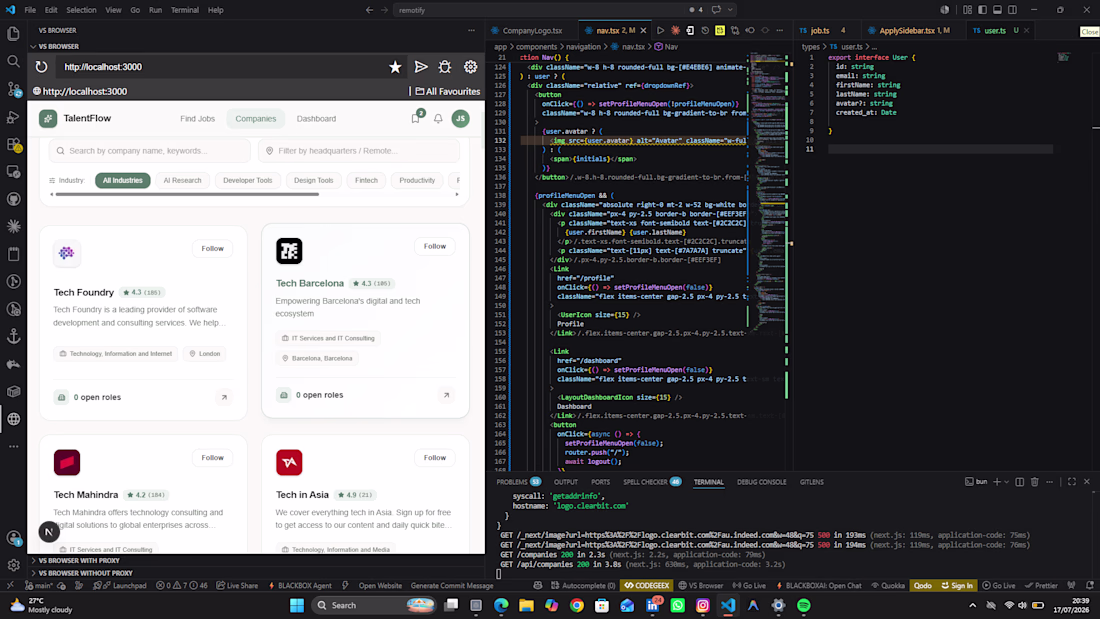Expand VS BROWSER WITH PROXY section
Screen dimensions: 1100x619
(79, 561)
